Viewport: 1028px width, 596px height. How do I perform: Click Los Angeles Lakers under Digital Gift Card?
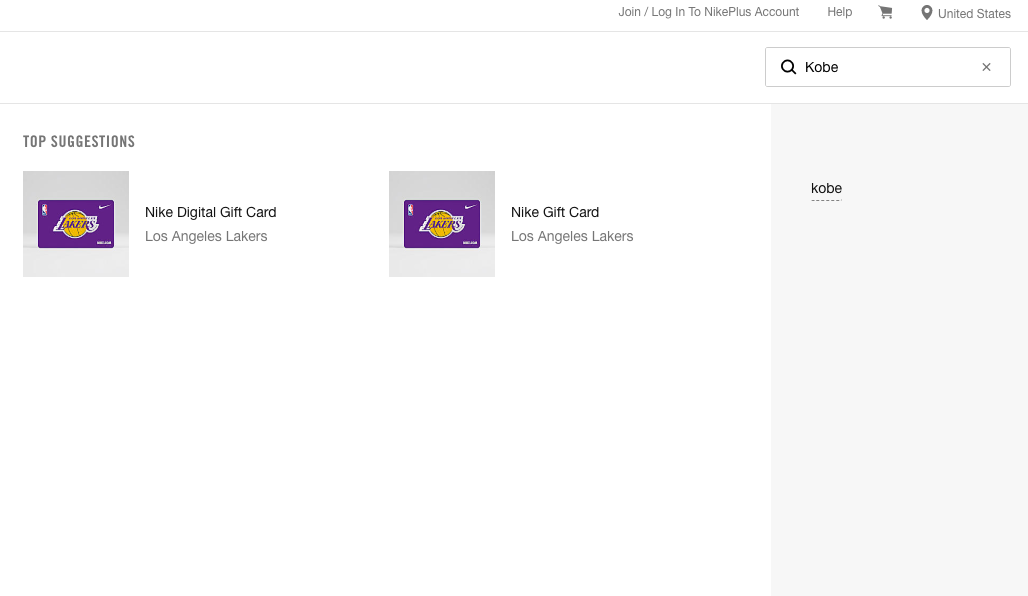[x=206, y=236]
